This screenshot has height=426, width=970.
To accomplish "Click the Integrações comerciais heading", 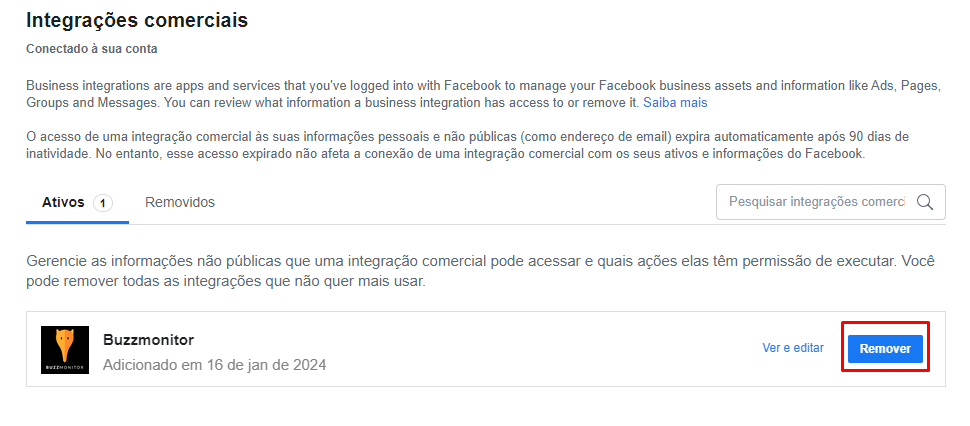I will (137, 20).
